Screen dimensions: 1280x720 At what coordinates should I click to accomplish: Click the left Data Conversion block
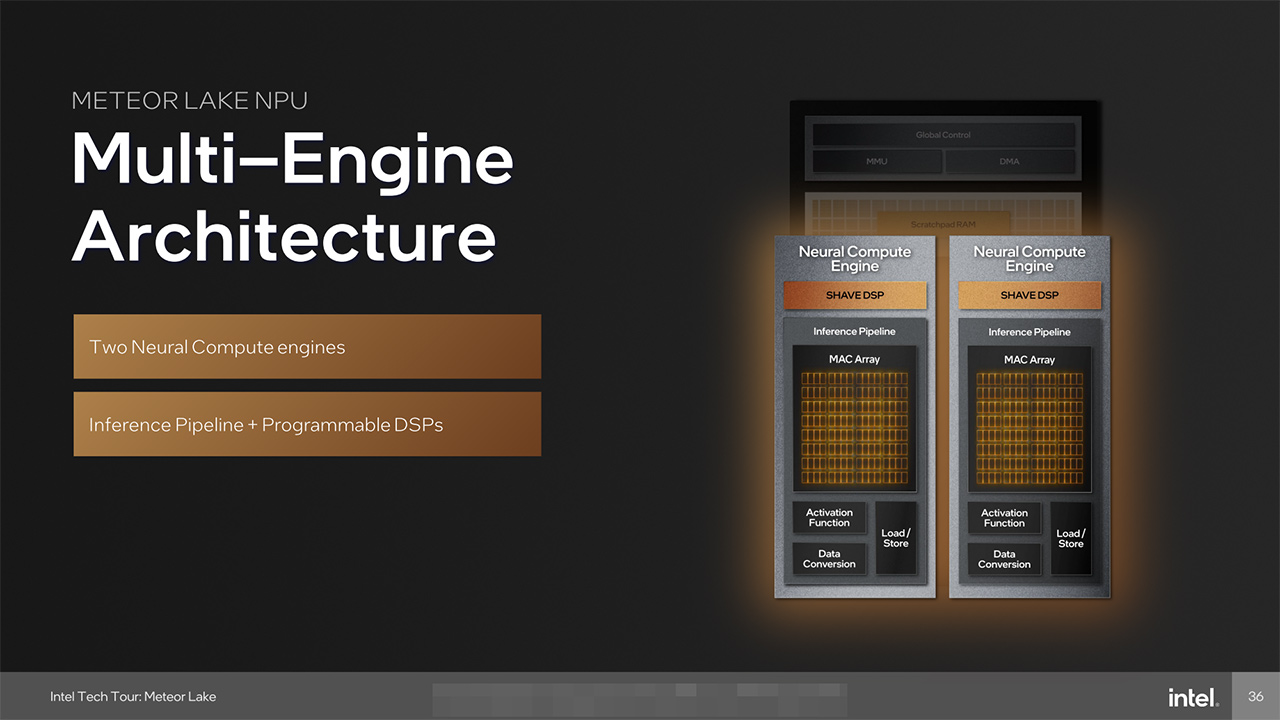coord(829,559)
